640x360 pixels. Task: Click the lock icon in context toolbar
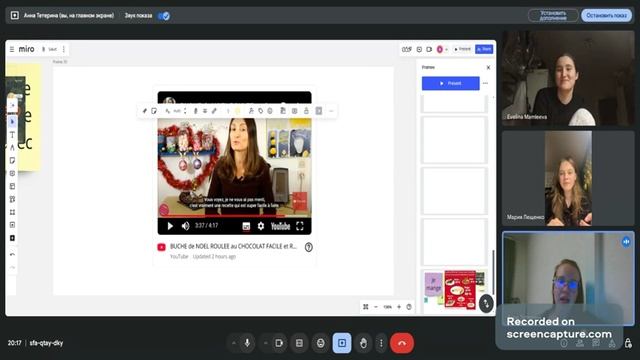click(306, 111)
